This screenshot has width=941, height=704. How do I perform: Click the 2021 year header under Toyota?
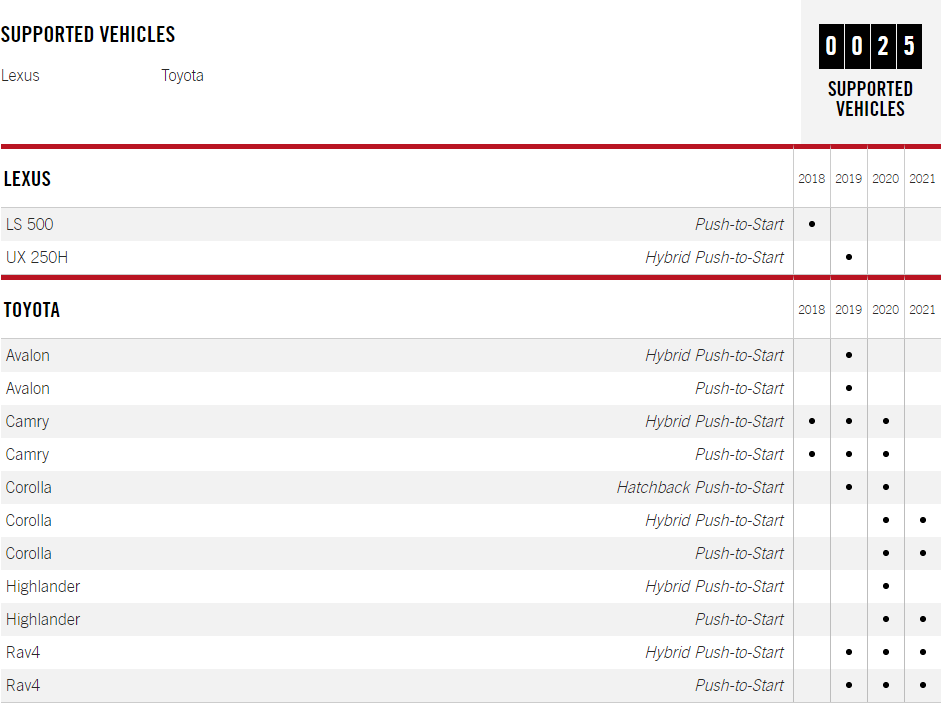(922, 310)
